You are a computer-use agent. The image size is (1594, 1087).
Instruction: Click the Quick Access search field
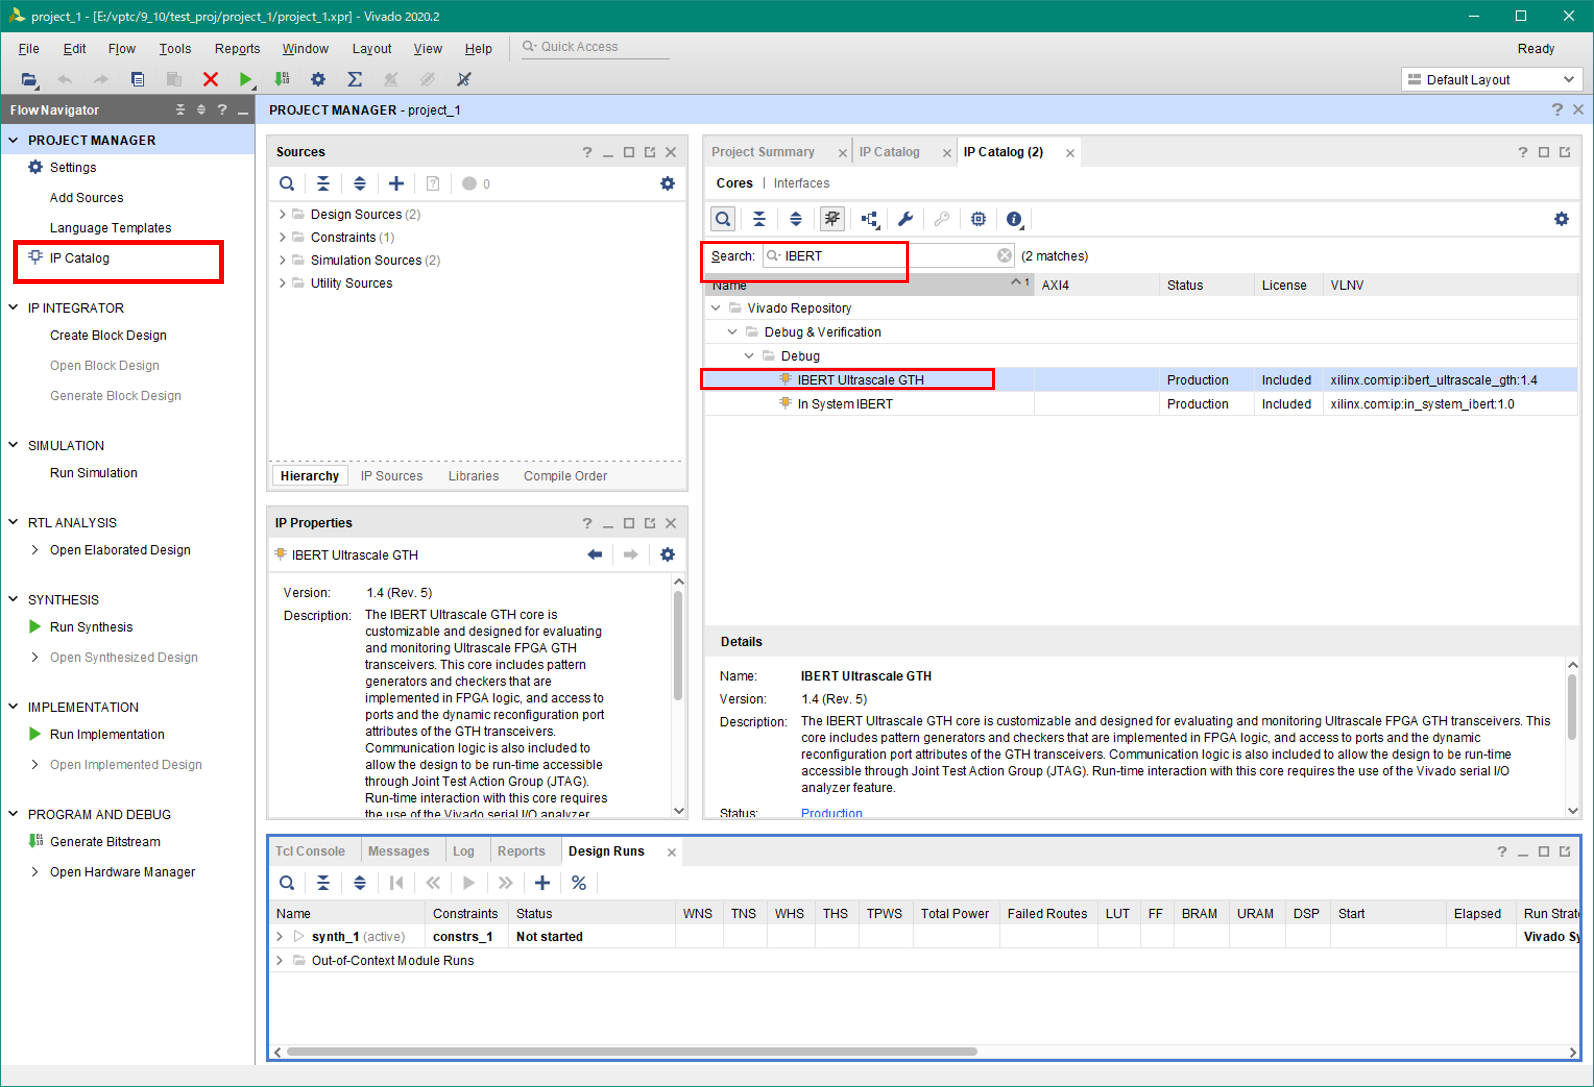point(595,47)
